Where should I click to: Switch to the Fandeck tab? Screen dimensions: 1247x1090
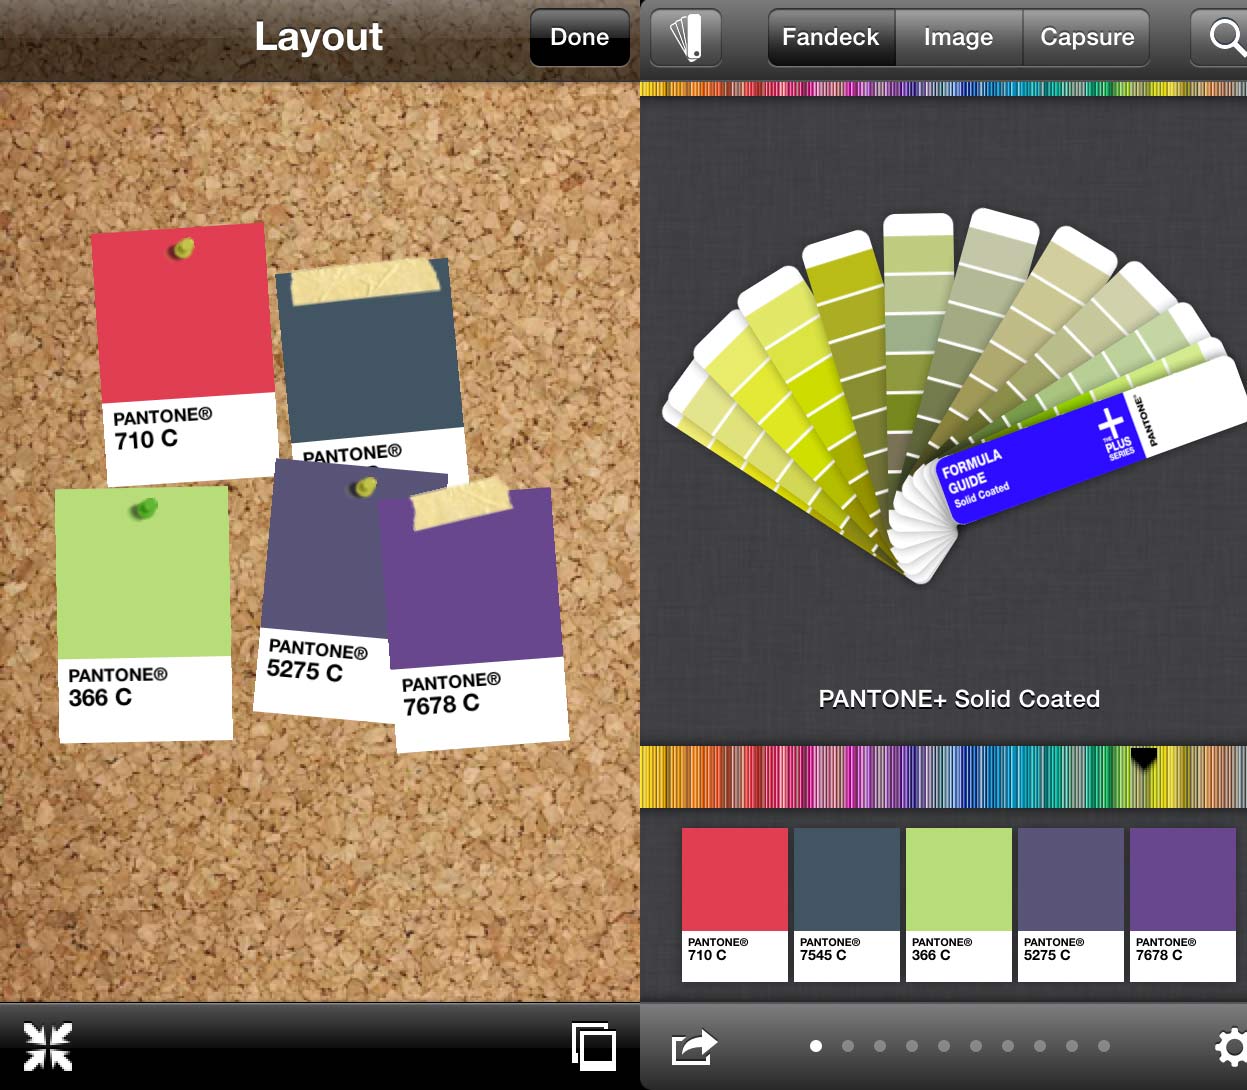(x=830, y=38)
